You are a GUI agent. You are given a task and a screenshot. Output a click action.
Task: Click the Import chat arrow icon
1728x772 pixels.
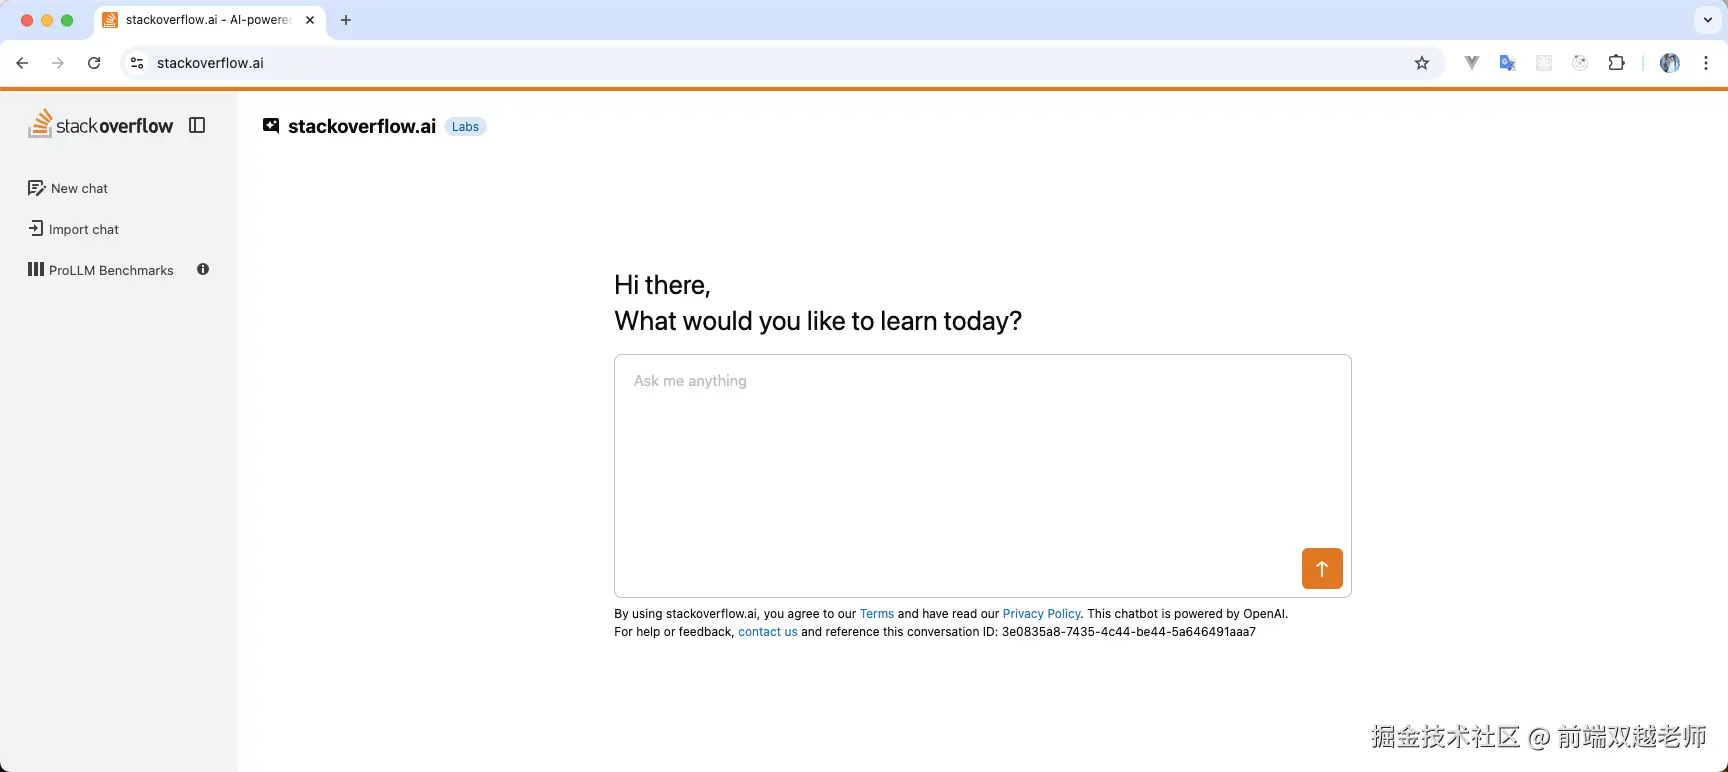tap(36, 229)
